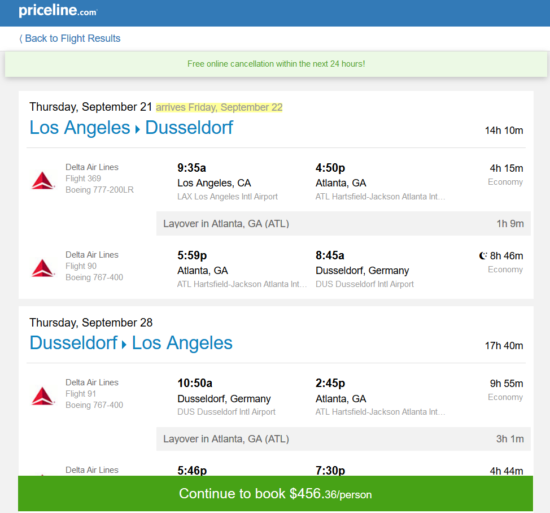Click the DUS Dusseldorf Intl Airport arrival text
The image size is (550, 513).
click(365, 284)
